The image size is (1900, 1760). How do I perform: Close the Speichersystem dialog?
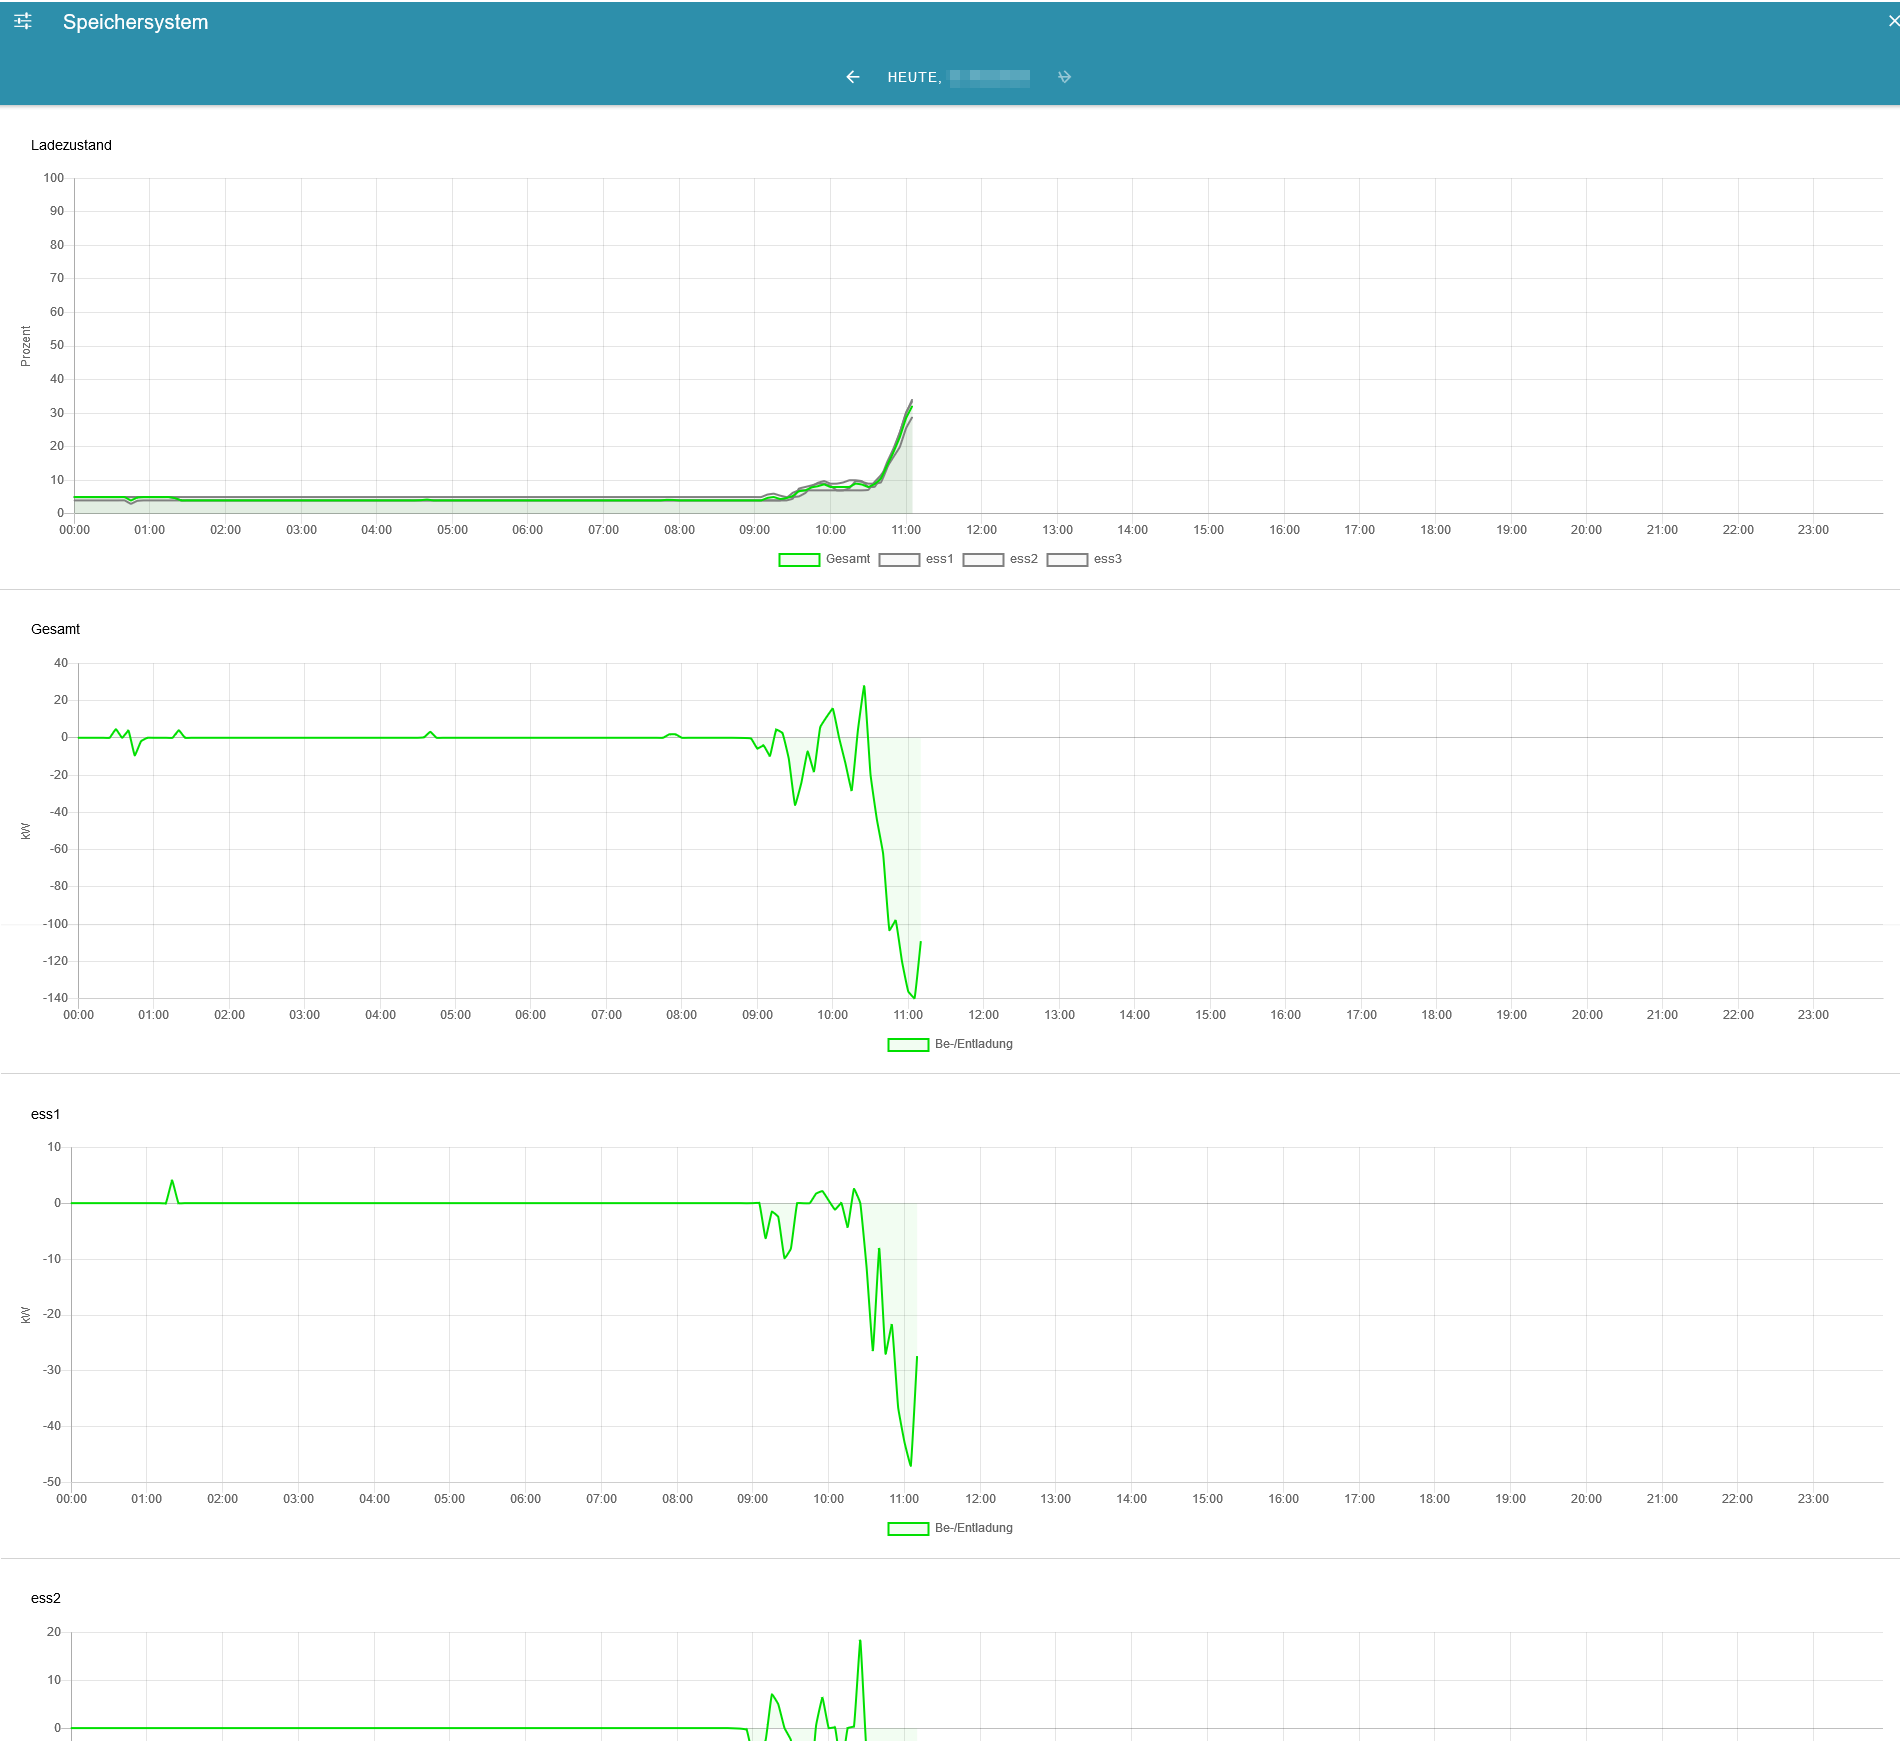pos(1893,21)
